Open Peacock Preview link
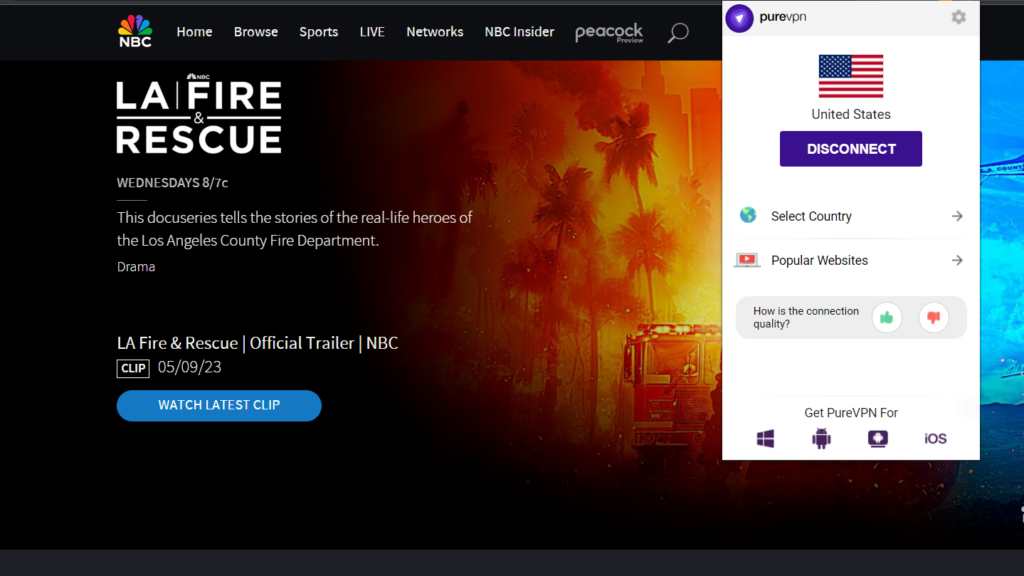Image resolution: width=1024 pixels, height=576 pixels. click(x=609, y=33)
